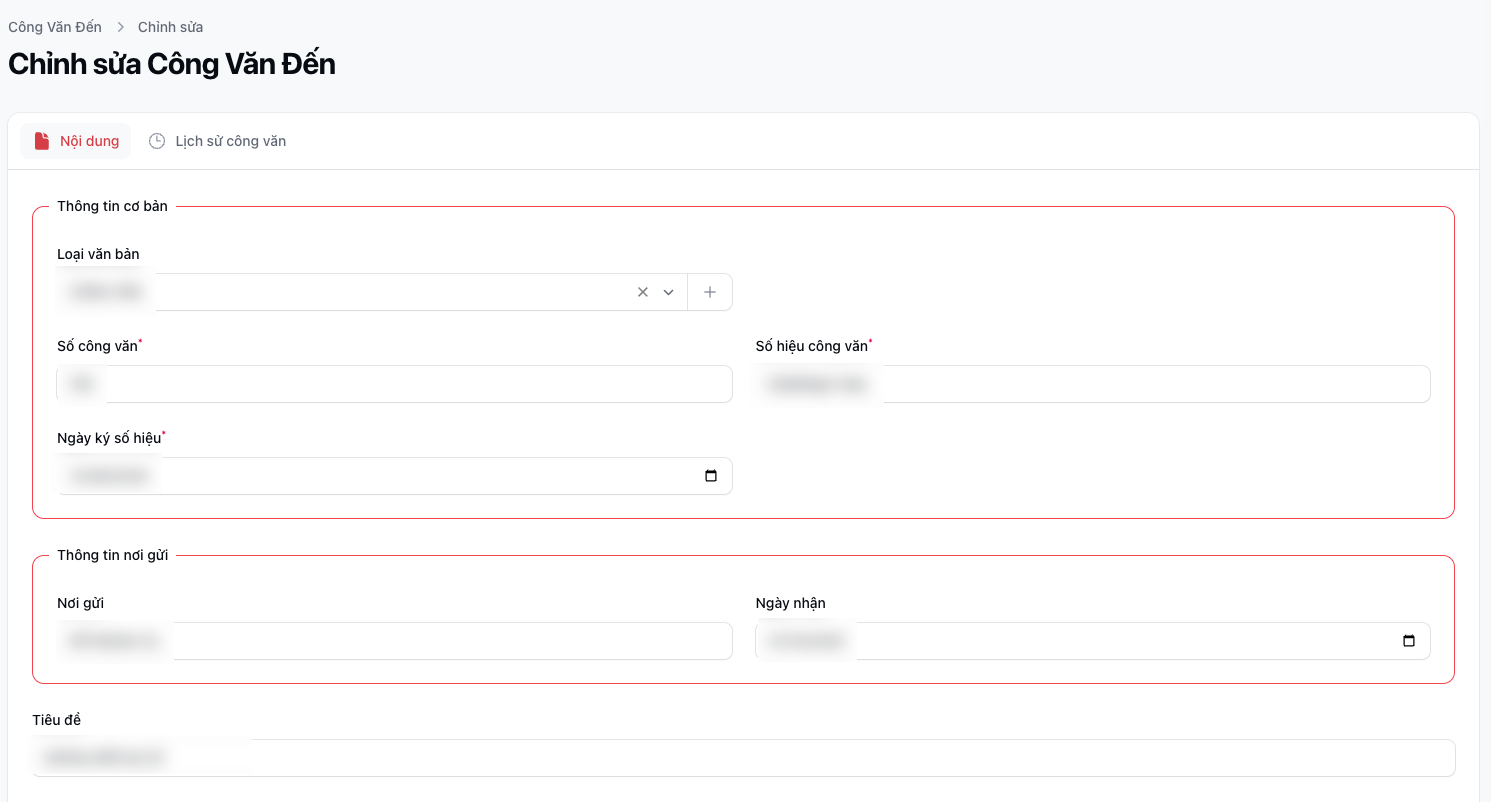Open calendar picker for Ngày nhận
1491x802 pixels.
coord(1409,641)
